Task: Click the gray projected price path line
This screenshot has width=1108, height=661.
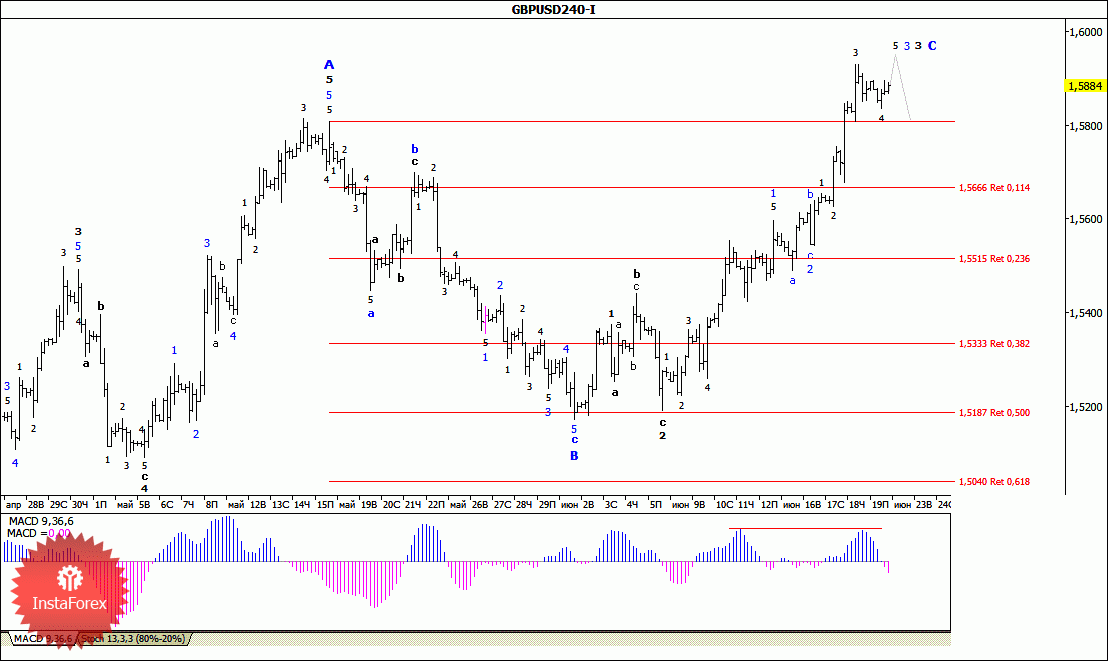Action: [x=901, y=86]
